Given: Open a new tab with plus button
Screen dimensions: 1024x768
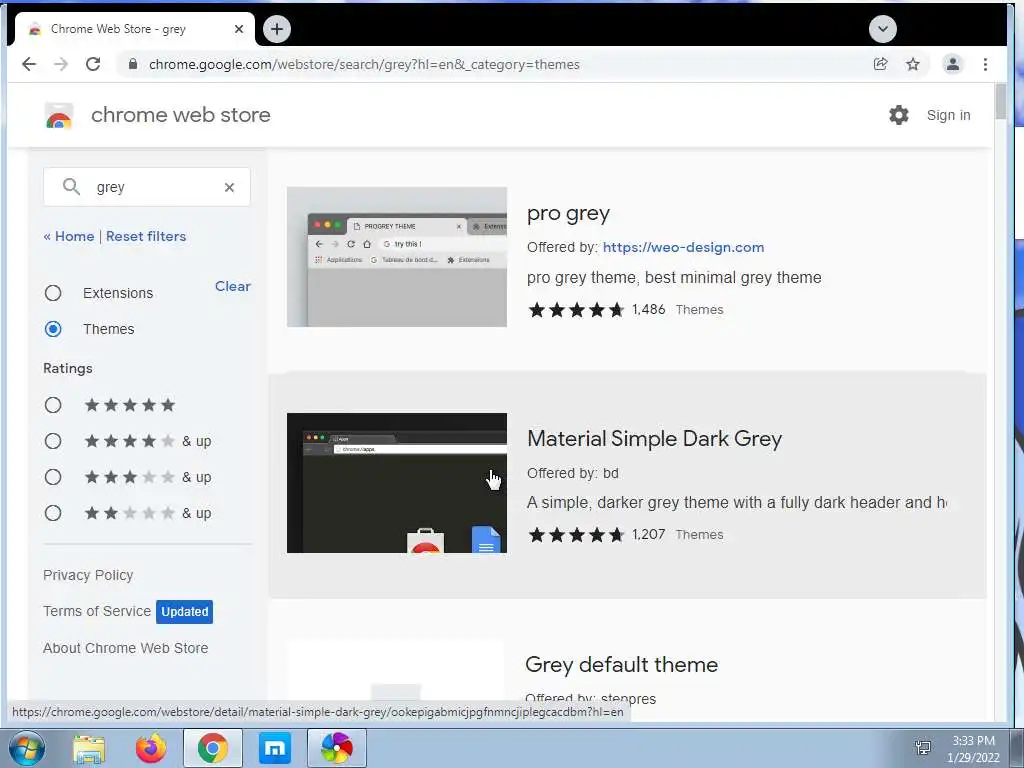Looking at the screenshot, I should coord(277,29).
